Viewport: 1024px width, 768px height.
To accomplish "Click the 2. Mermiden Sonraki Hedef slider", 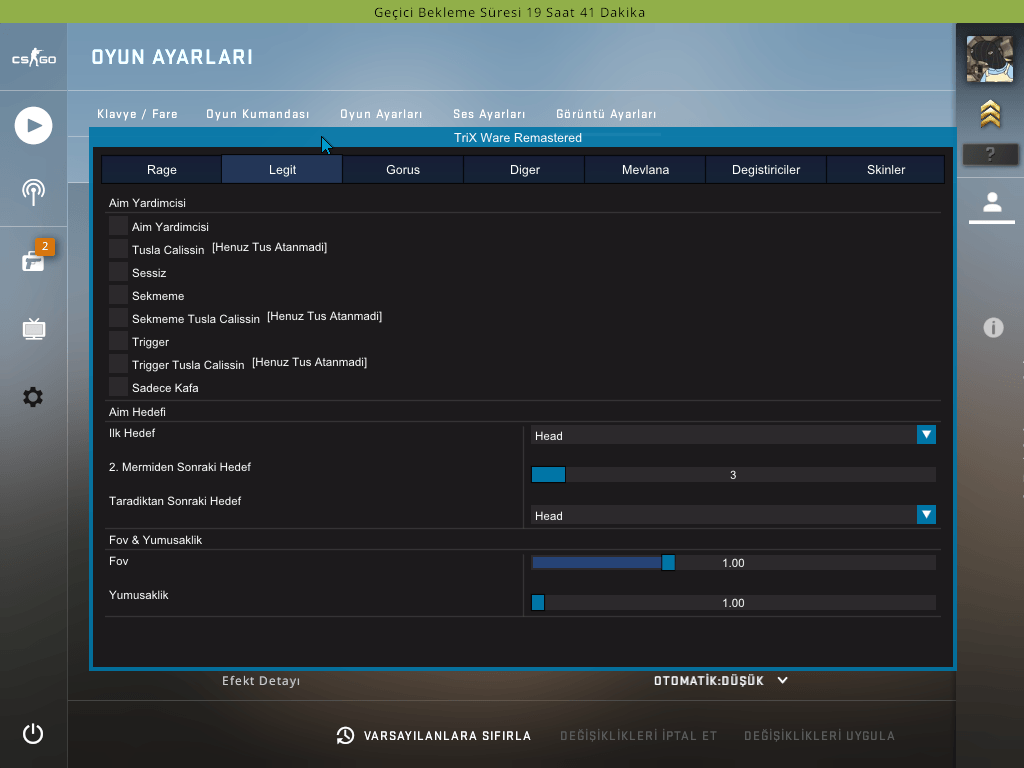I will coord(733,475).
